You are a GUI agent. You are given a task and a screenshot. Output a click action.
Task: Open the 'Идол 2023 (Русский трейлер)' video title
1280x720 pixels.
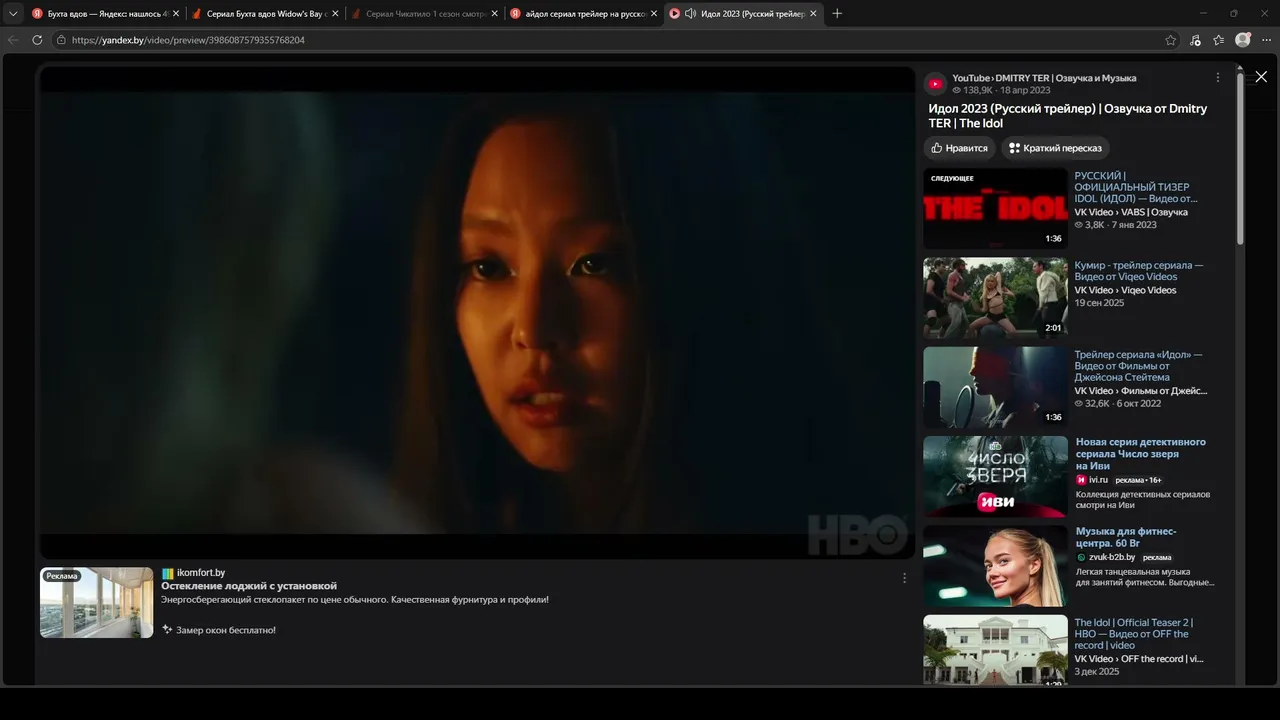(1068, 116)
